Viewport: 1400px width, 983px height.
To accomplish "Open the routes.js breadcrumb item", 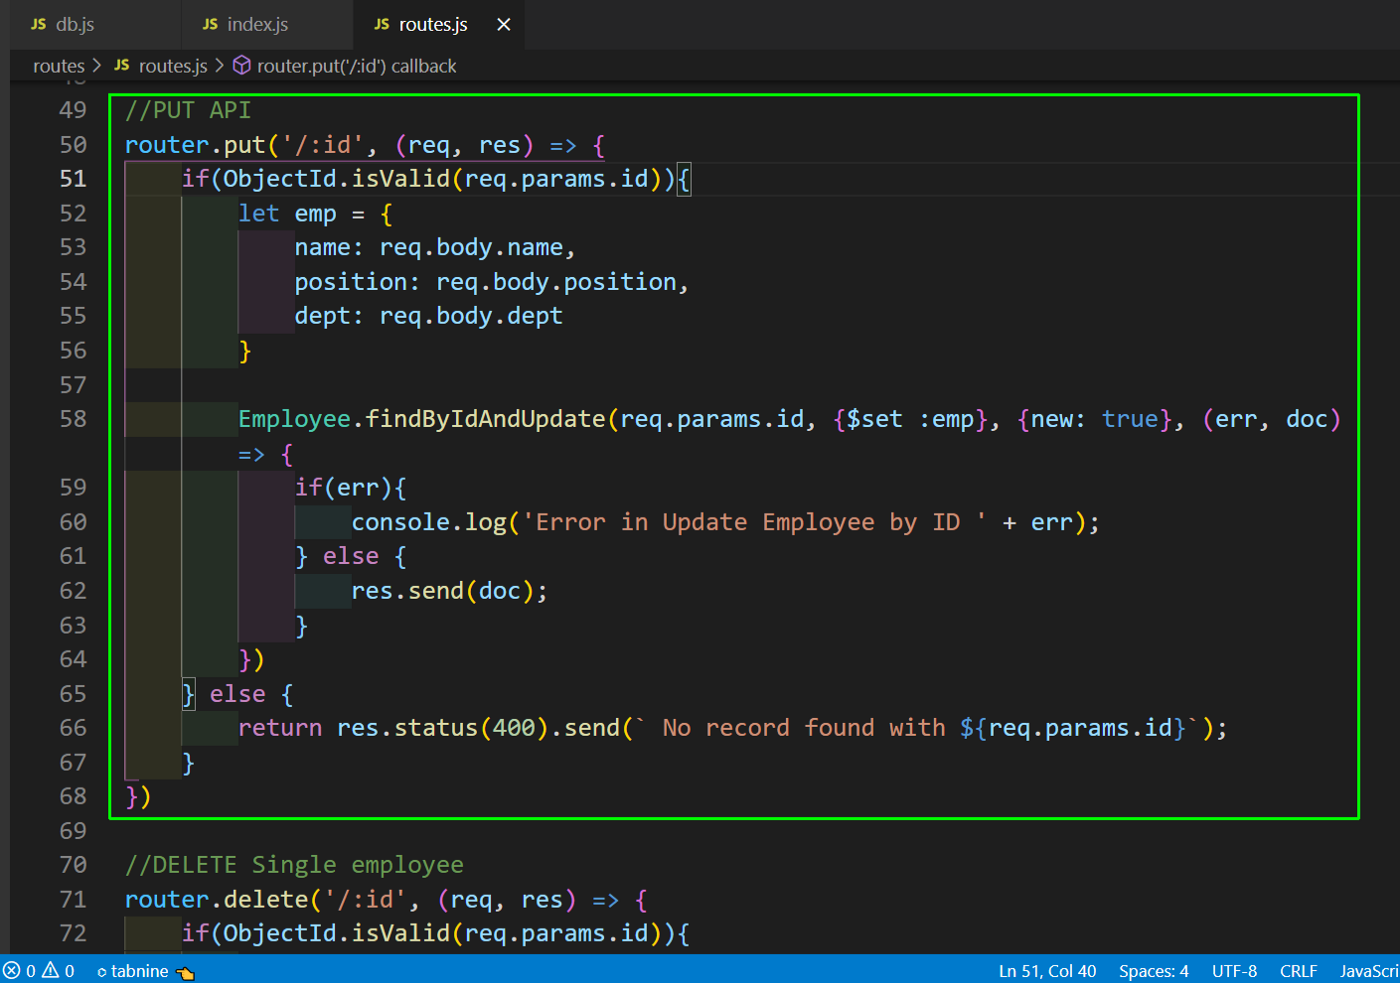I will [173, 66].
